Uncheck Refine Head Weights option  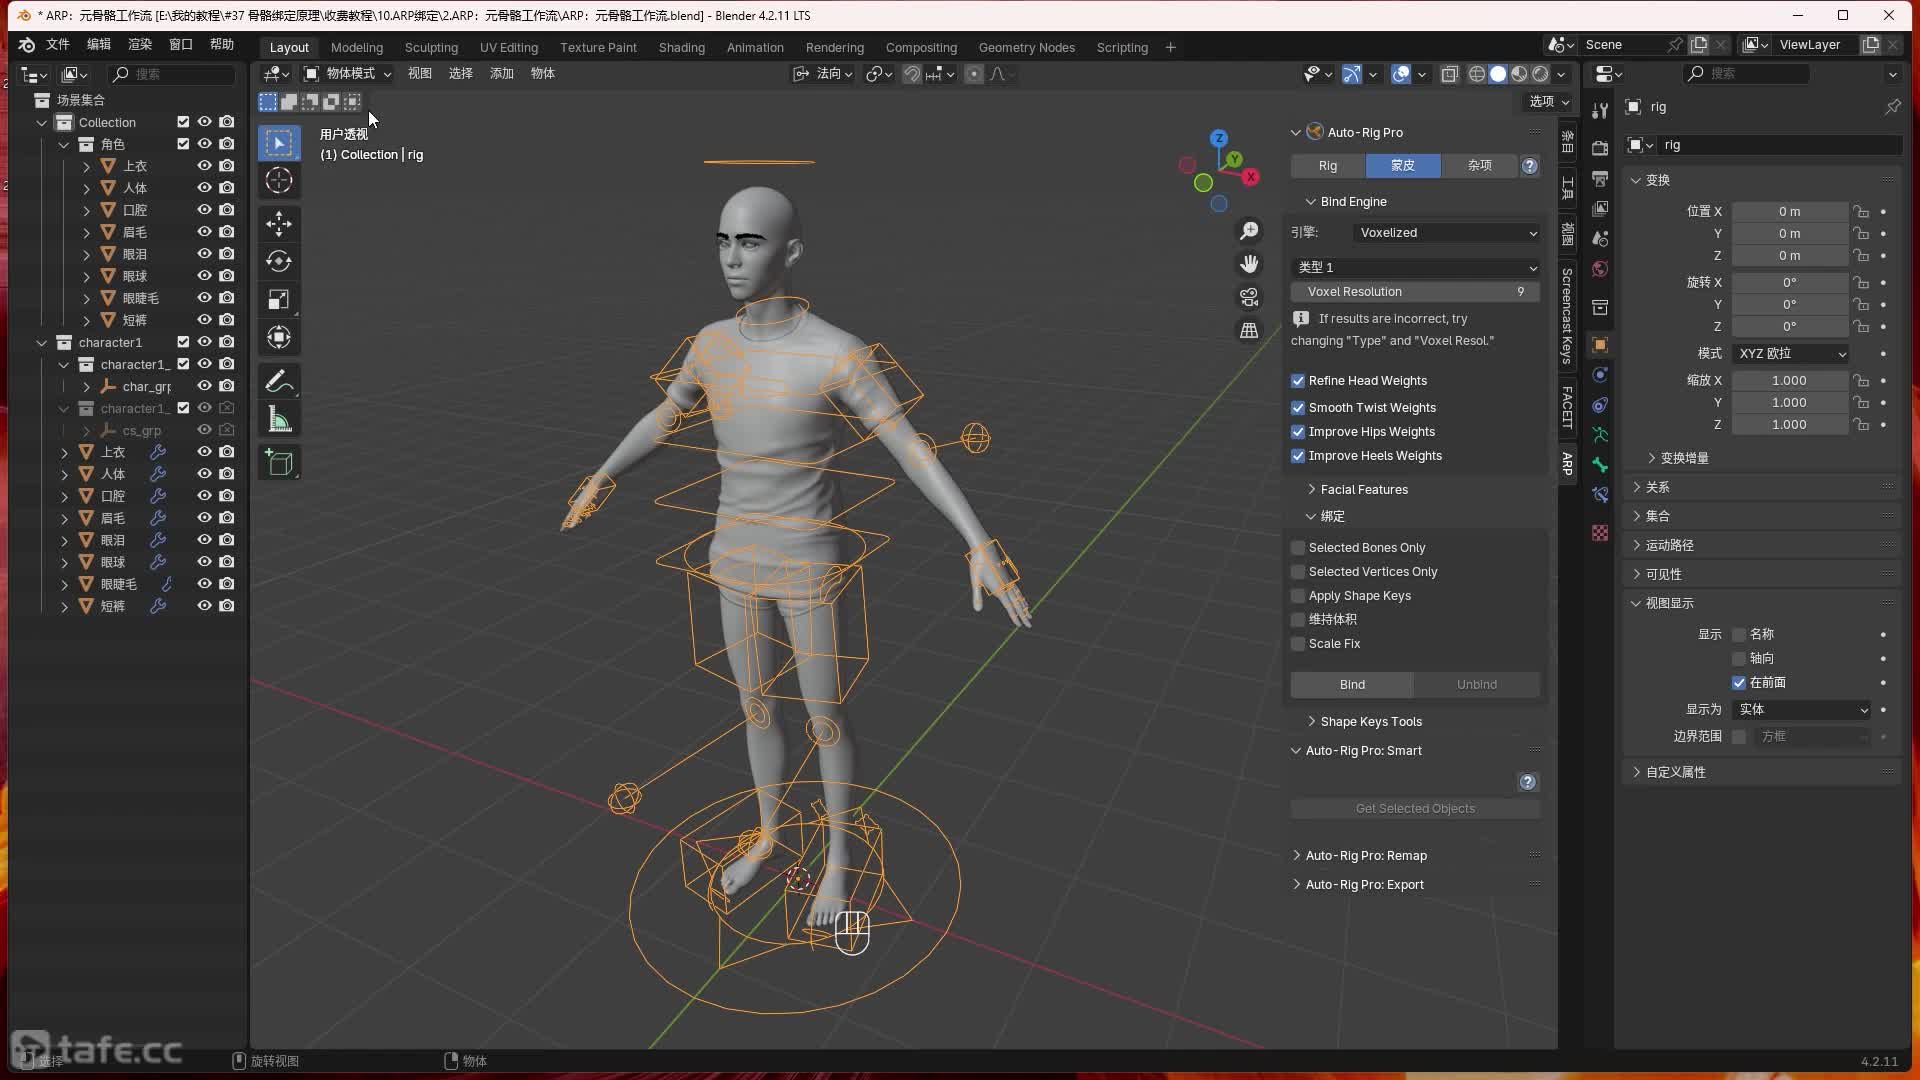pos(1298,381)
